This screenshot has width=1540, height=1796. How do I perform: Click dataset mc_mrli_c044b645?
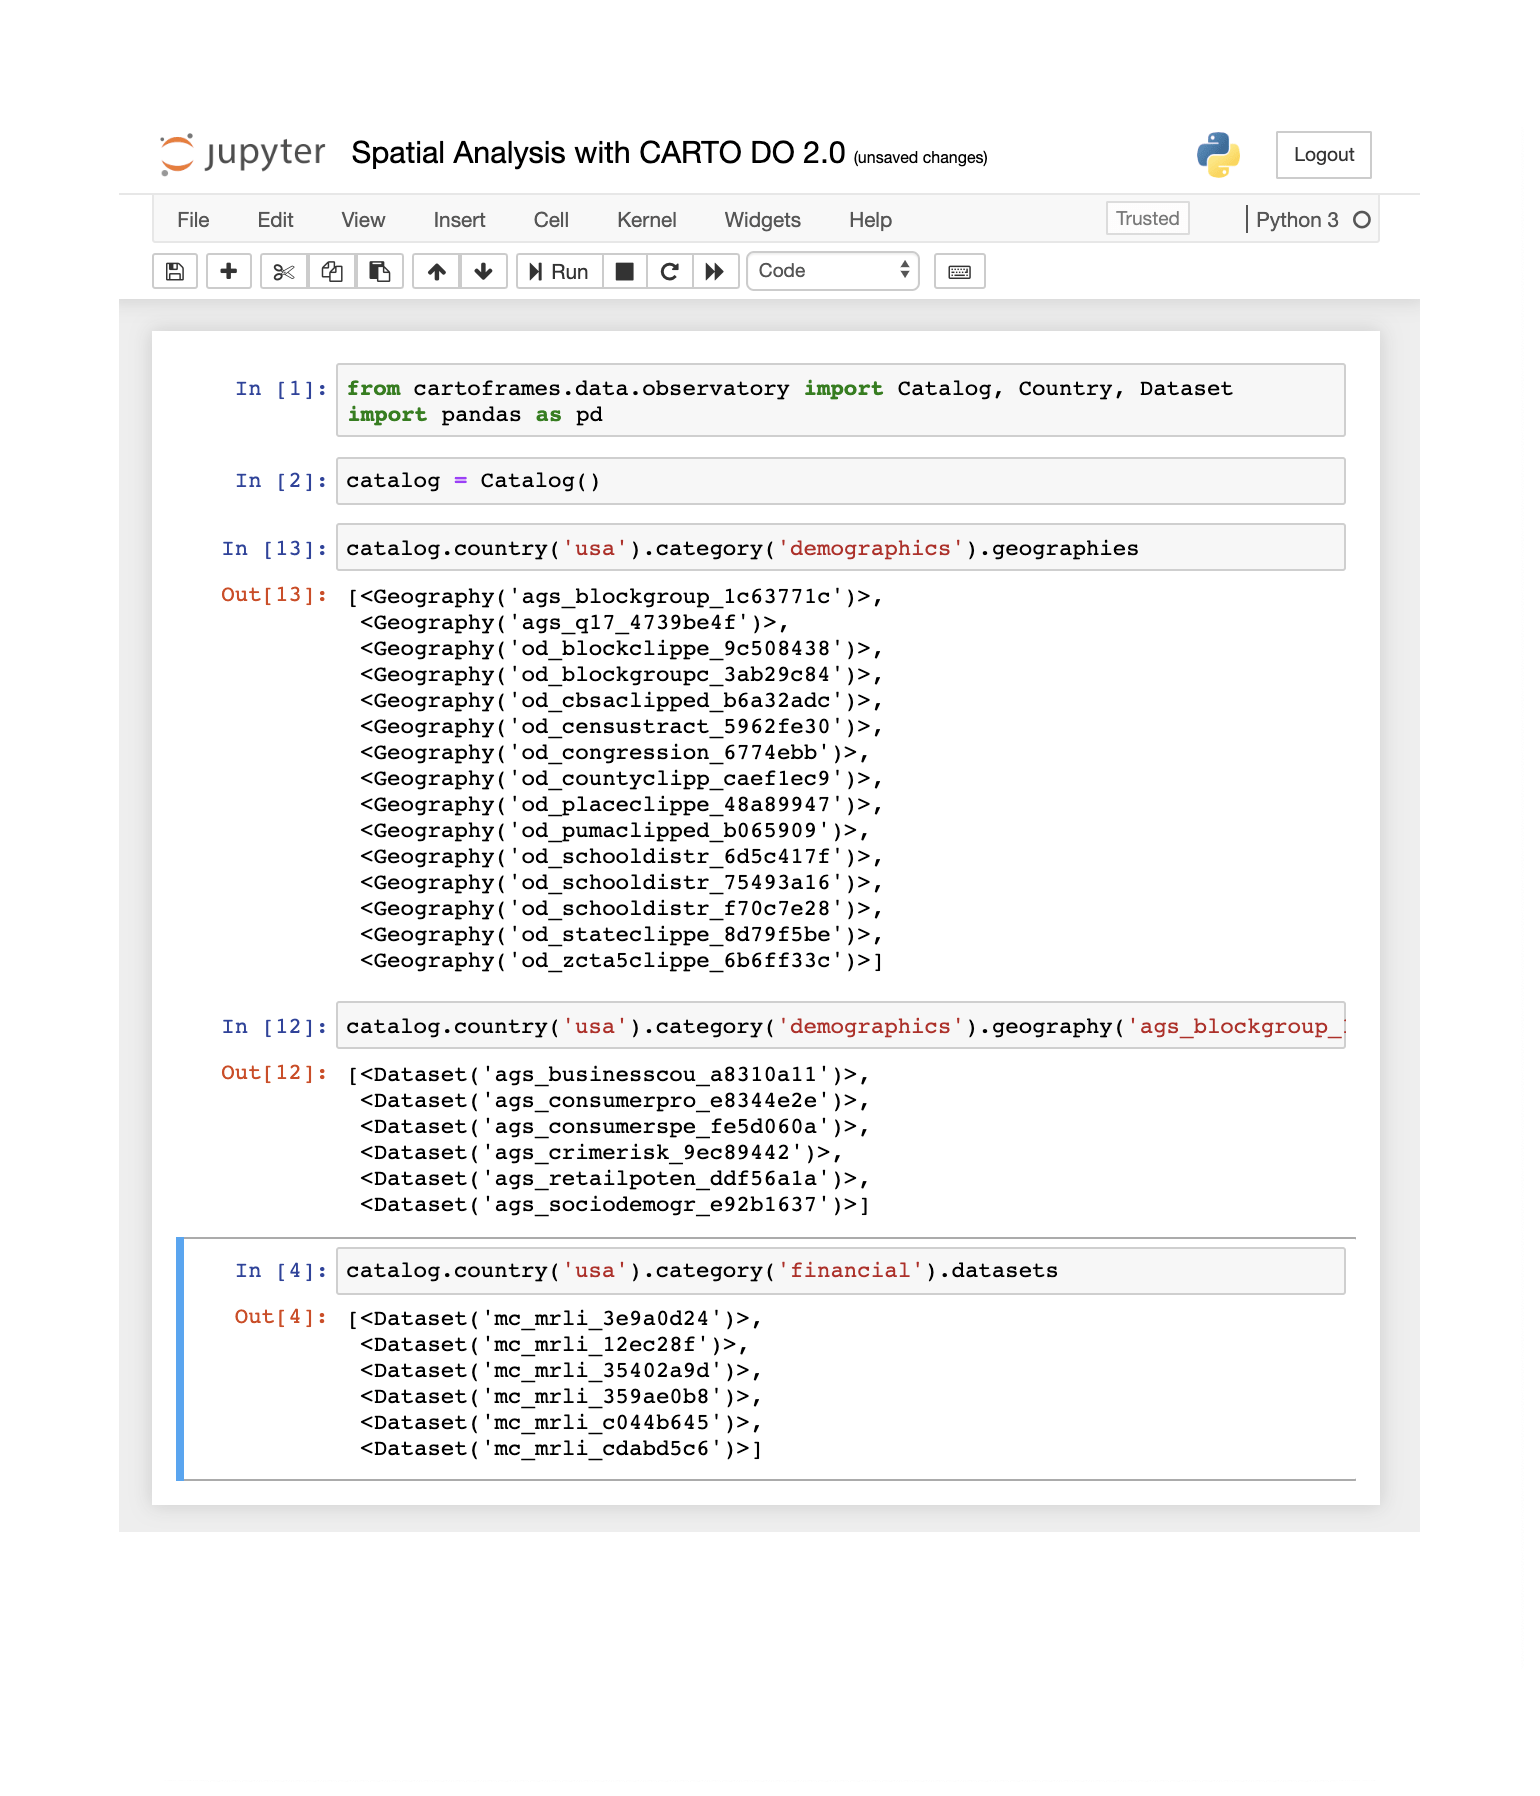(561, 1423)
